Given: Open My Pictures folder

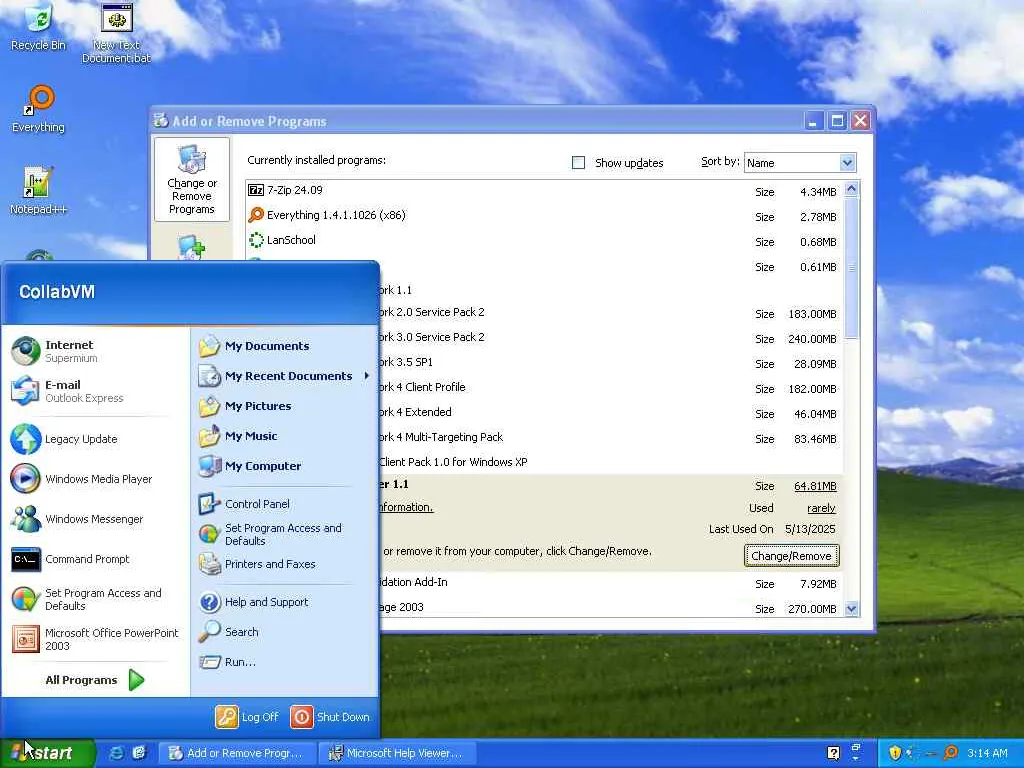Looking at the screenshot, I should coord(285,406).
